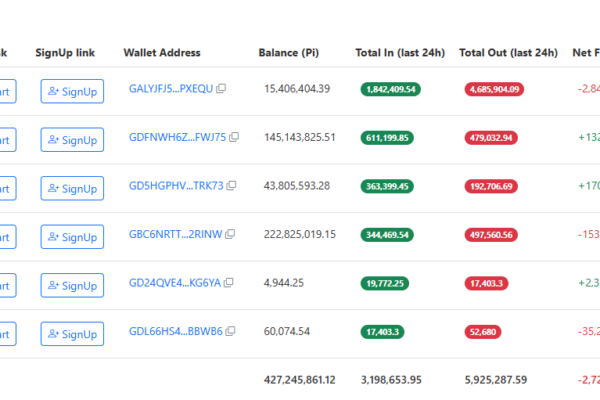600x400 pixels.
Task: Copy the GBC6NRTT...2RINW wallet address
Action: 230,234
